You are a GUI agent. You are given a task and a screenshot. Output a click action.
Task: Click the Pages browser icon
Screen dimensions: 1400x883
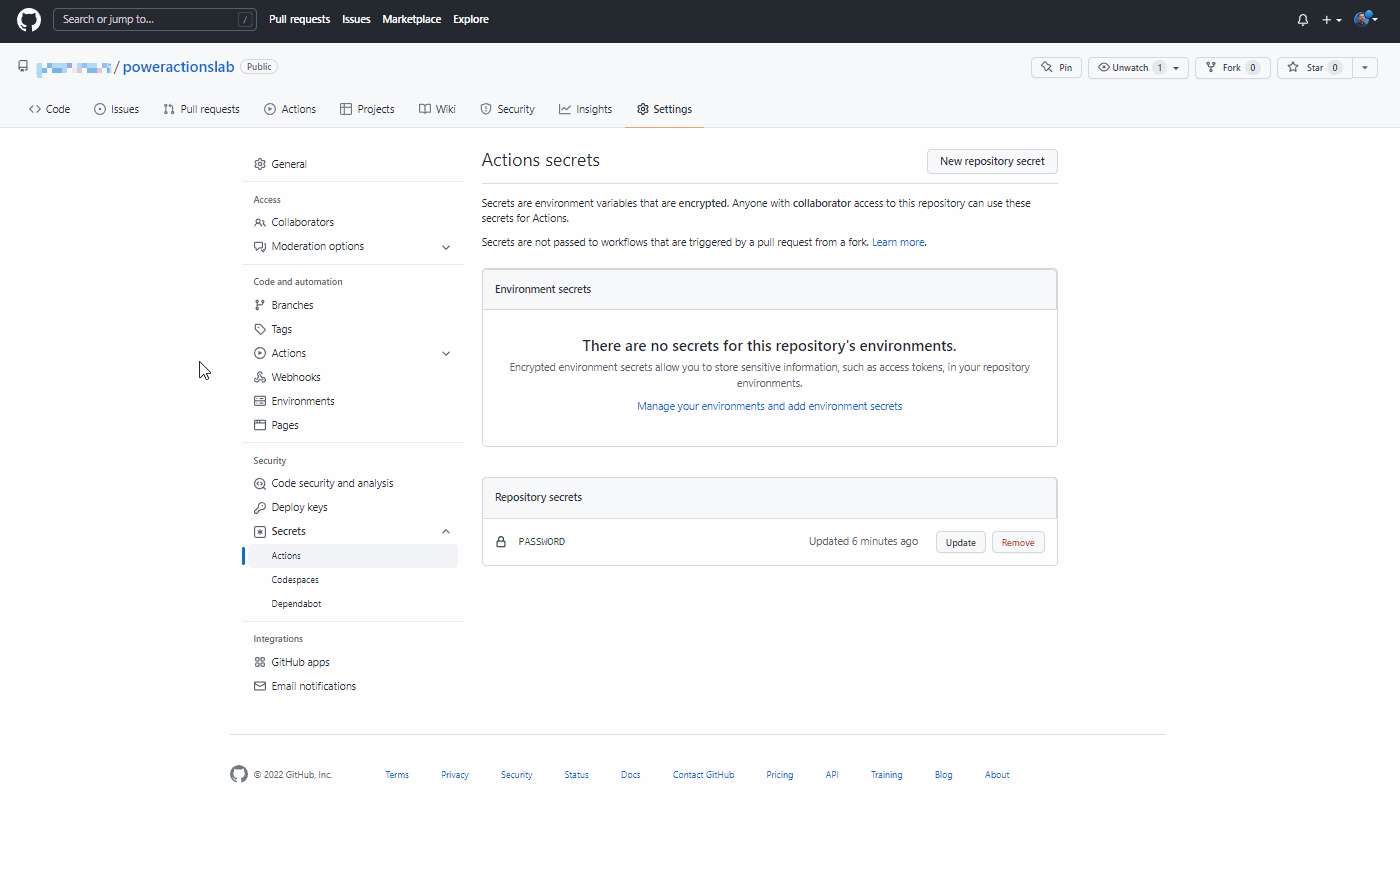click(259, 425)
